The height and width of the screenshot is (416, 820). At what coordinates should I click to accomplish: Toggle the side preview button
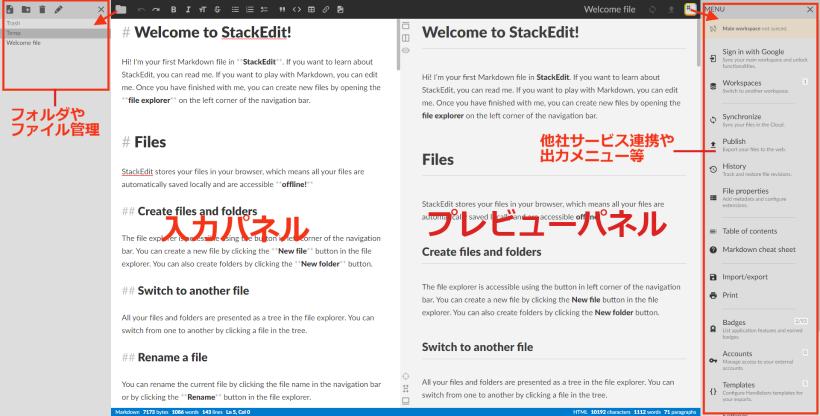coord(406,38)
